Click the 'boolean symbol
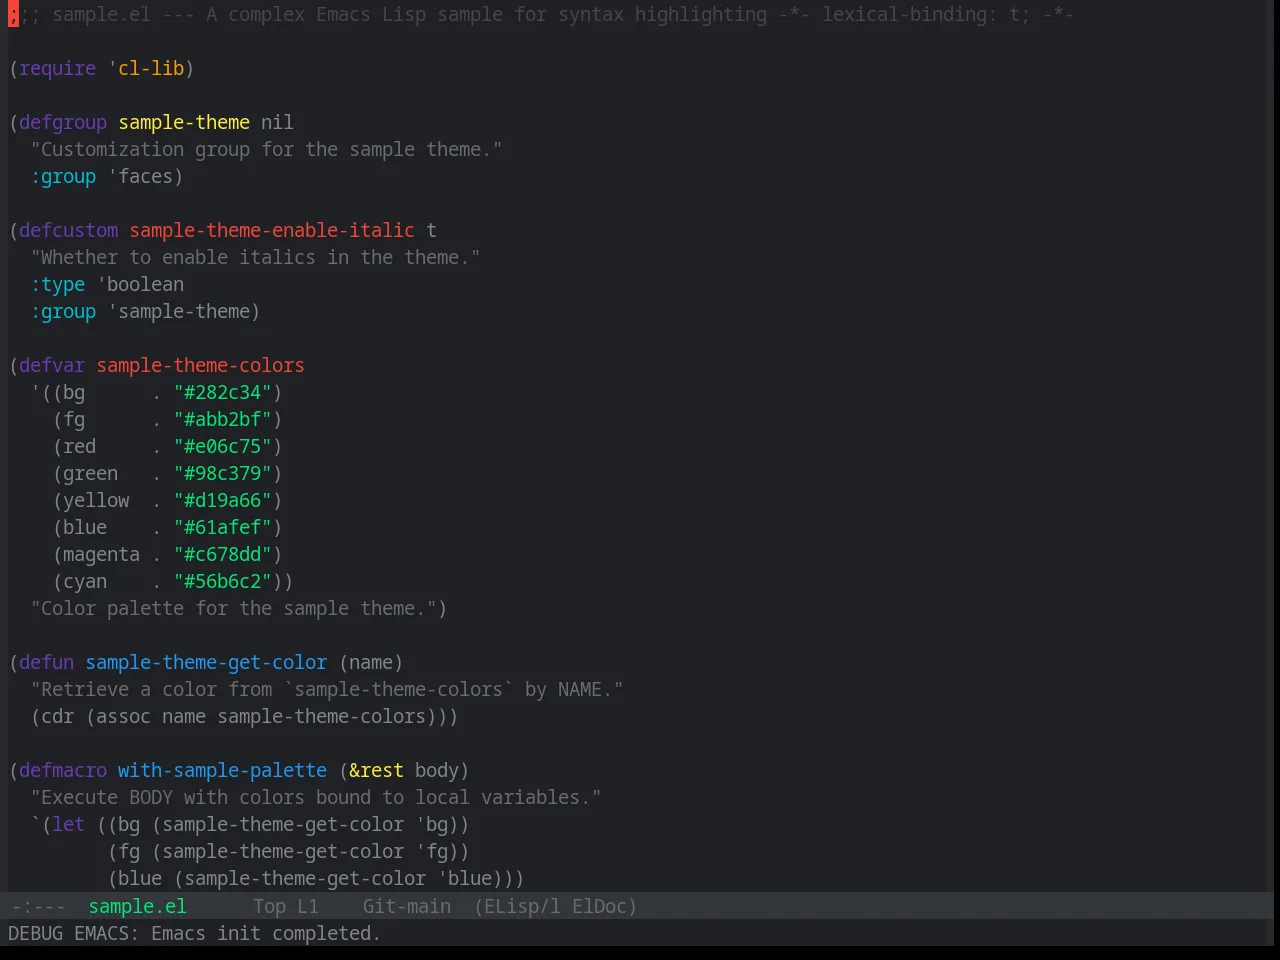Screen dimensions: 1280x960 (x=141, y=284)
